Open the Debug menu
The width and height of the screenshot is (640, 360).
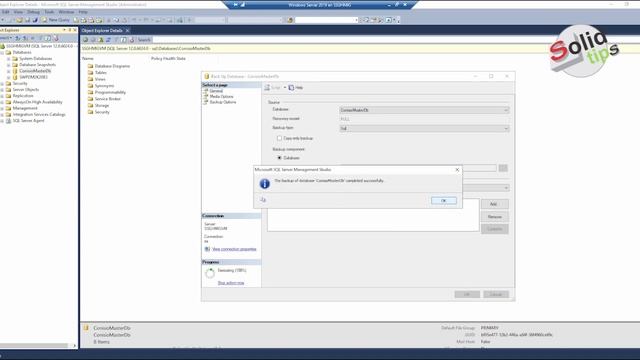pyautogui.click(x=33, y=12)
